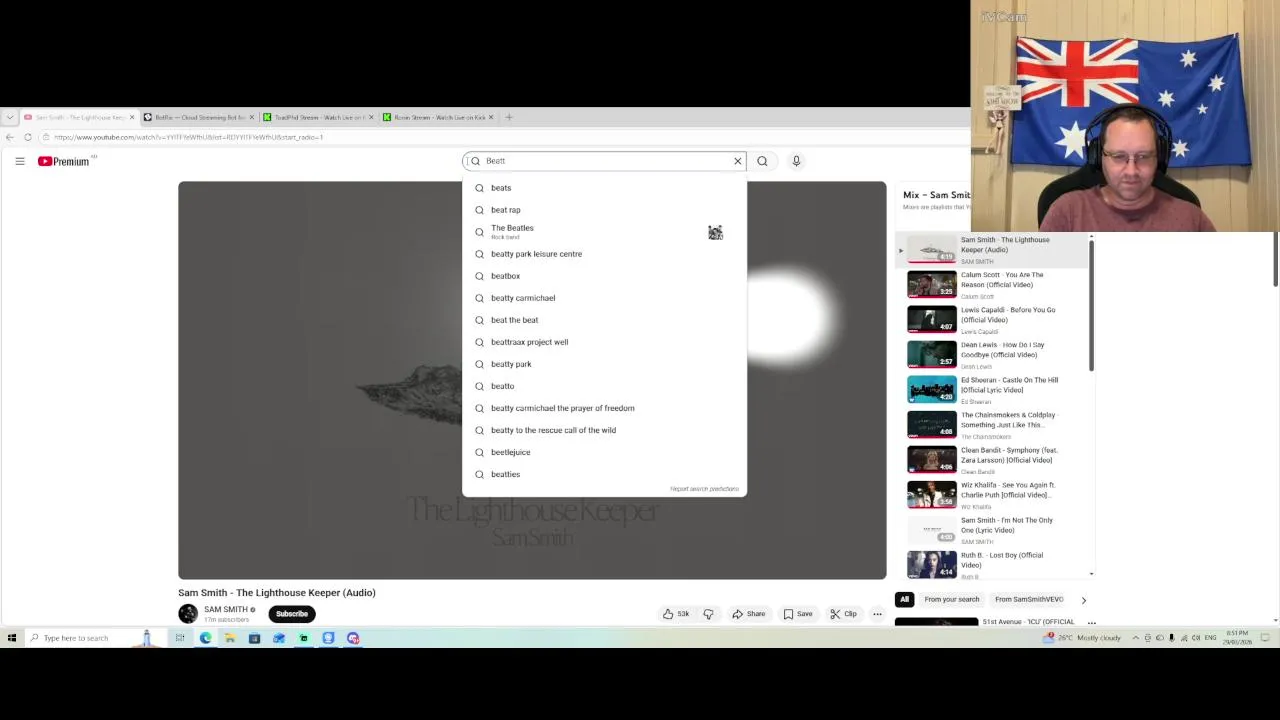1280x720 pixels.
Task: Click the YouTube search field containing 'Beatt'
Action: tap(604, 161)
